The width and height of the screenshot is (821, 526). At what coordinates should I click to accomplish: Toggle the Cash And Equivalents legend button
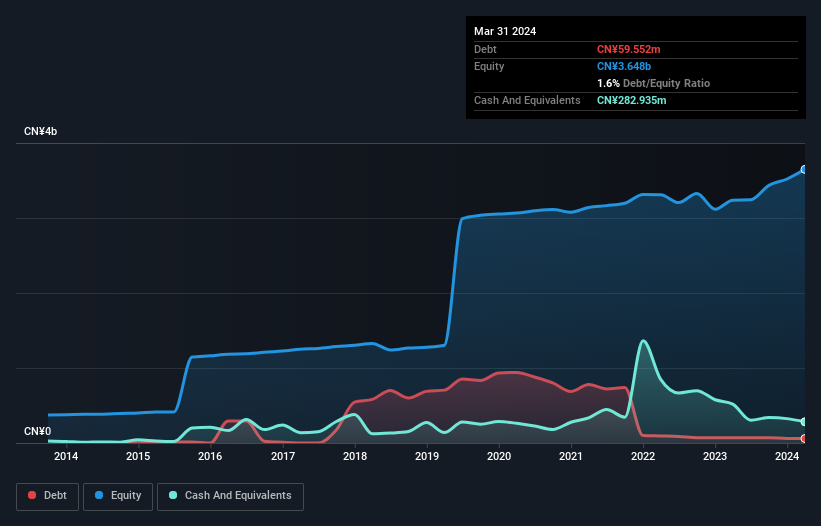pyautogui.click(x=230, y=496)
